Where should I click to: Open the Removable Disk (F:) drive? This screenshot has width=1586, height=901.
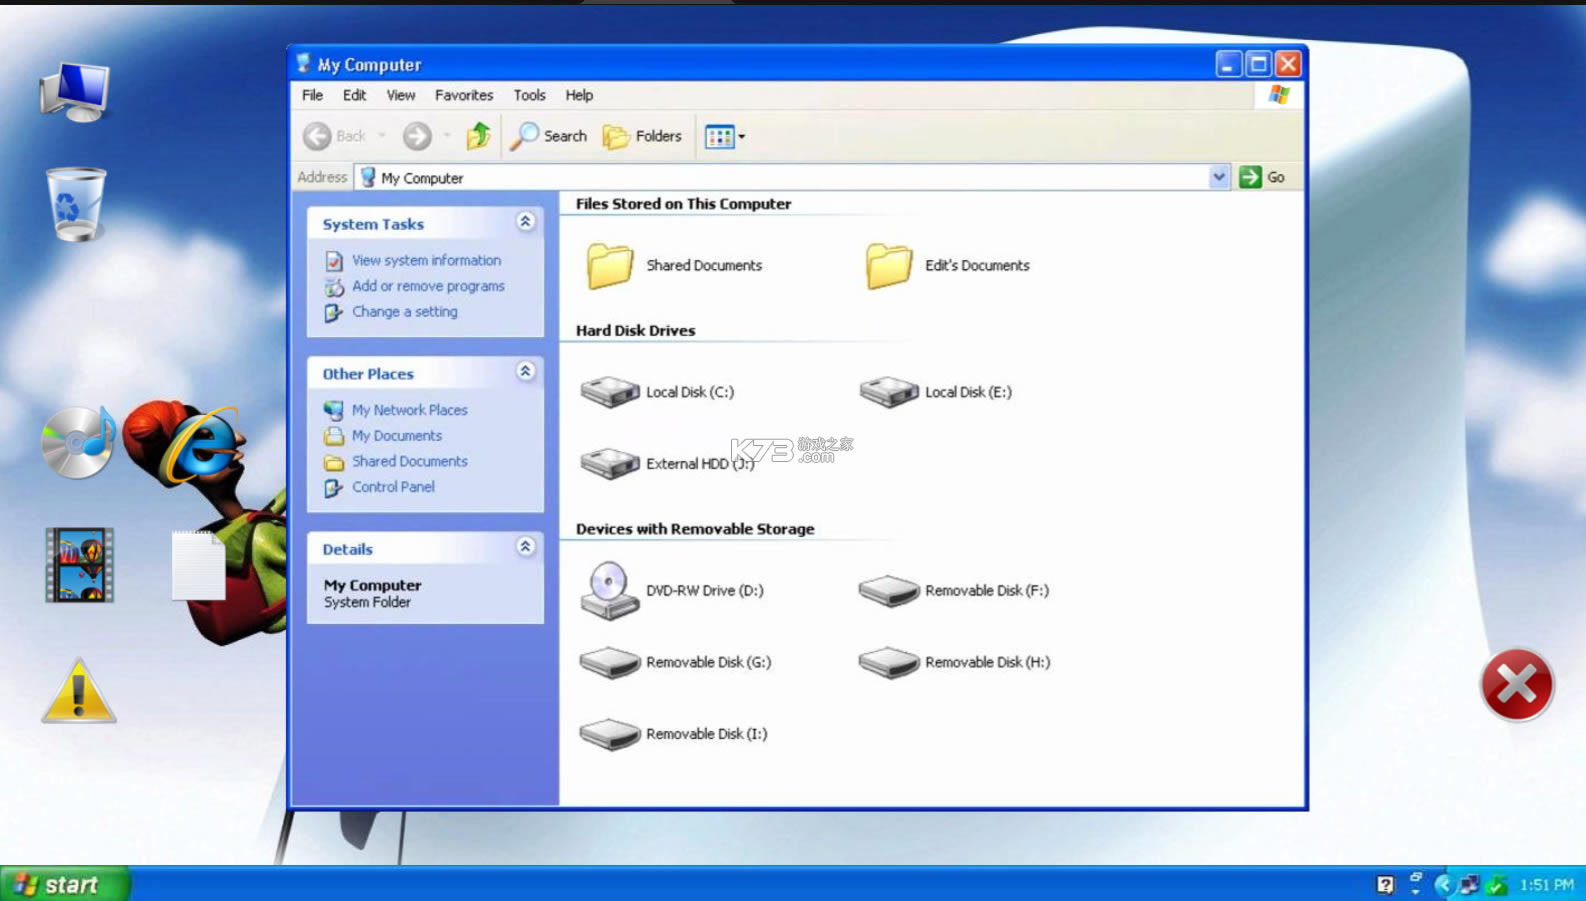(888, 591)
